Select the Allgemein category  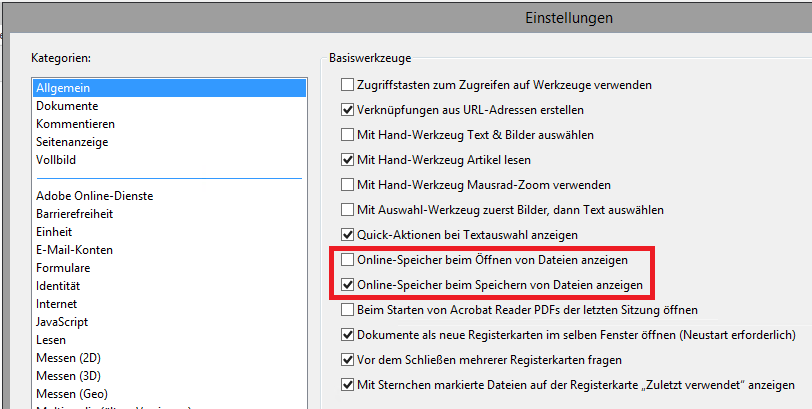[63, 88]
